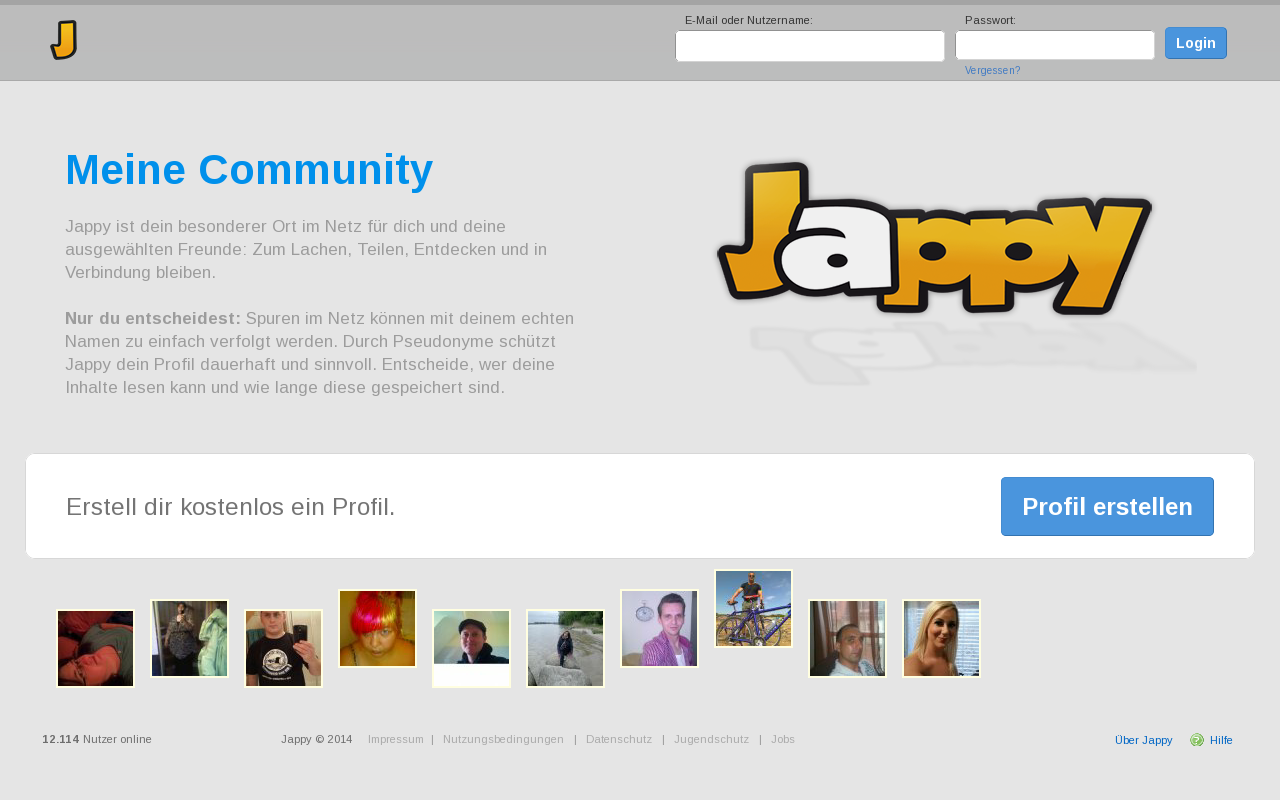The width and height of the screenshot is (1280, 800).
Task: Click the Jappy © 2014 copyright text
Action: point(317,739)
